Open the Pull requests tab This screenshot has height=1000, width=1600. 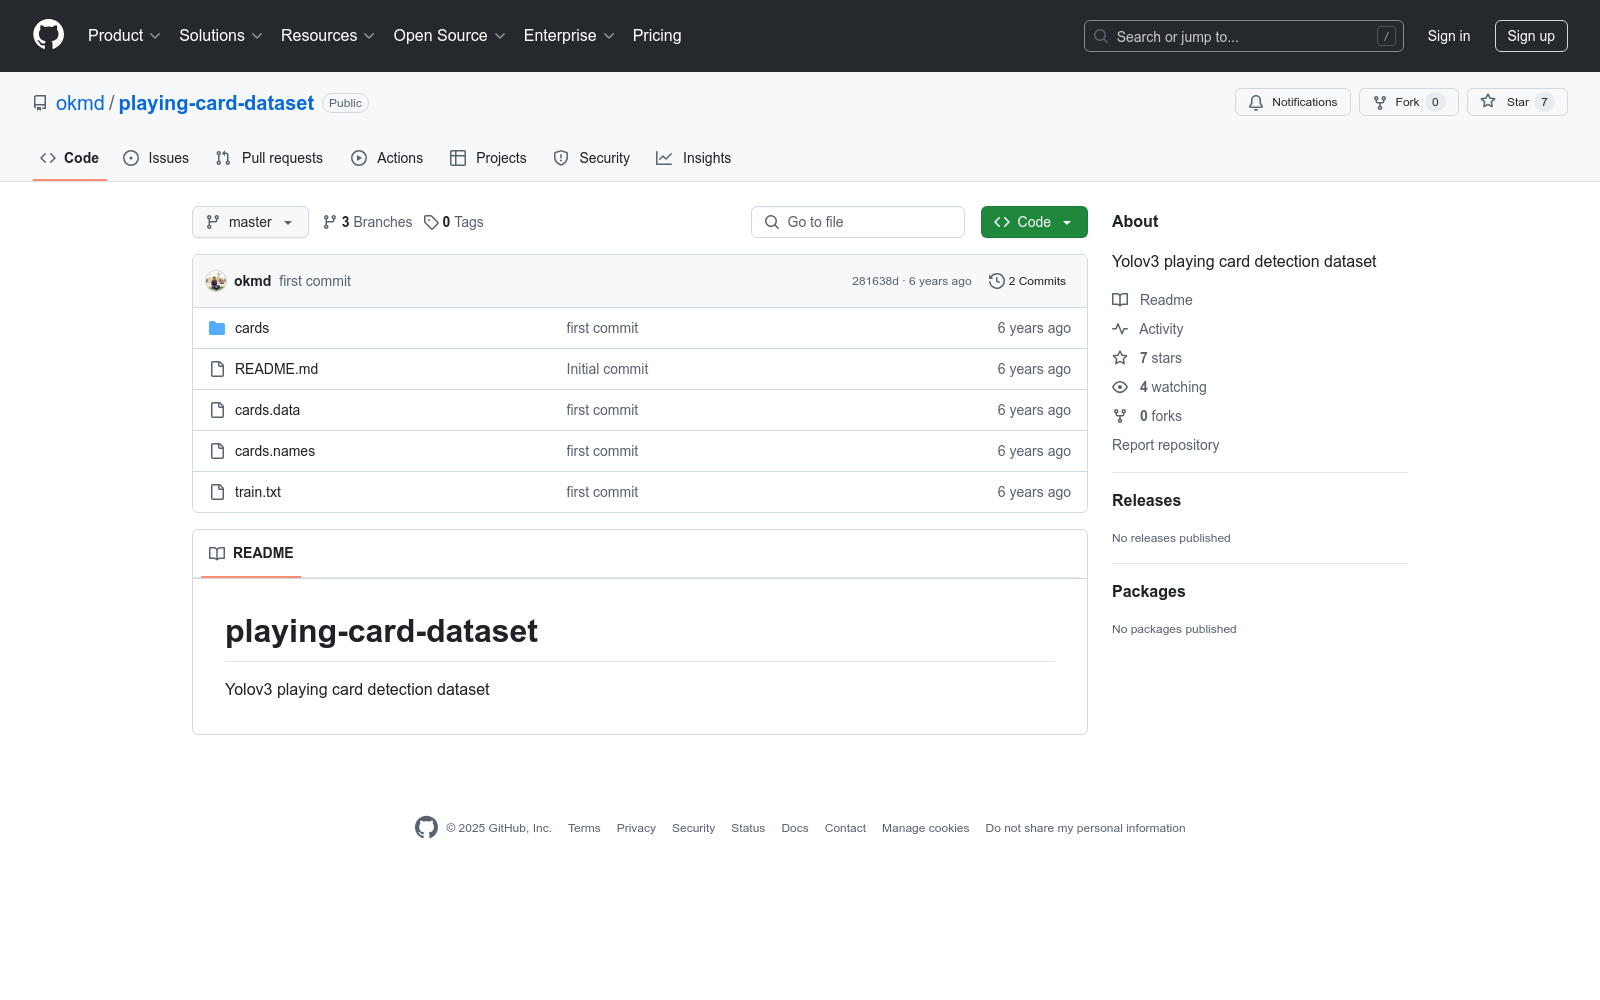click(x=269, y=158)
